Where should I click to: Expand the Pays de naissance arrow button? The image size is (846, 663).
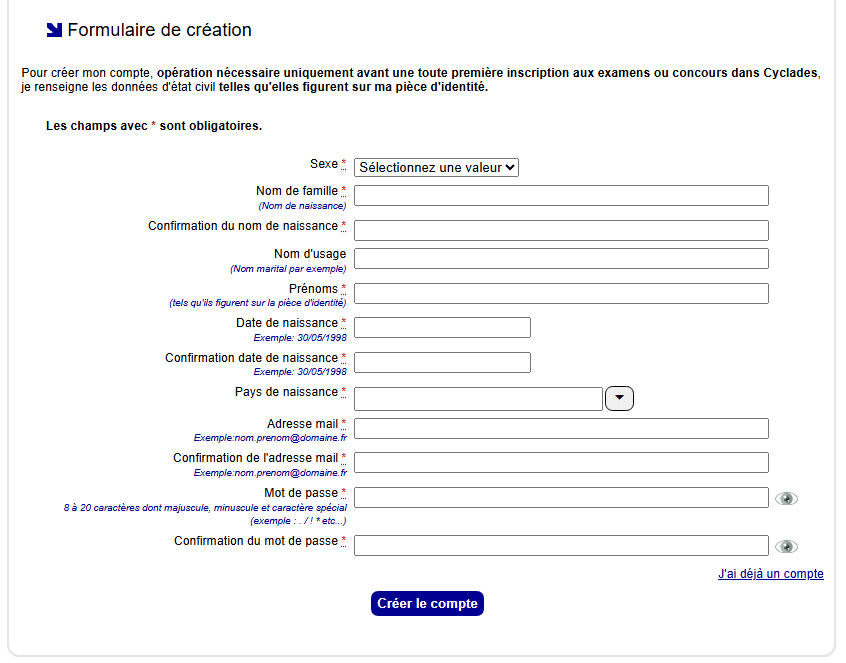click(x=620, y=398)
